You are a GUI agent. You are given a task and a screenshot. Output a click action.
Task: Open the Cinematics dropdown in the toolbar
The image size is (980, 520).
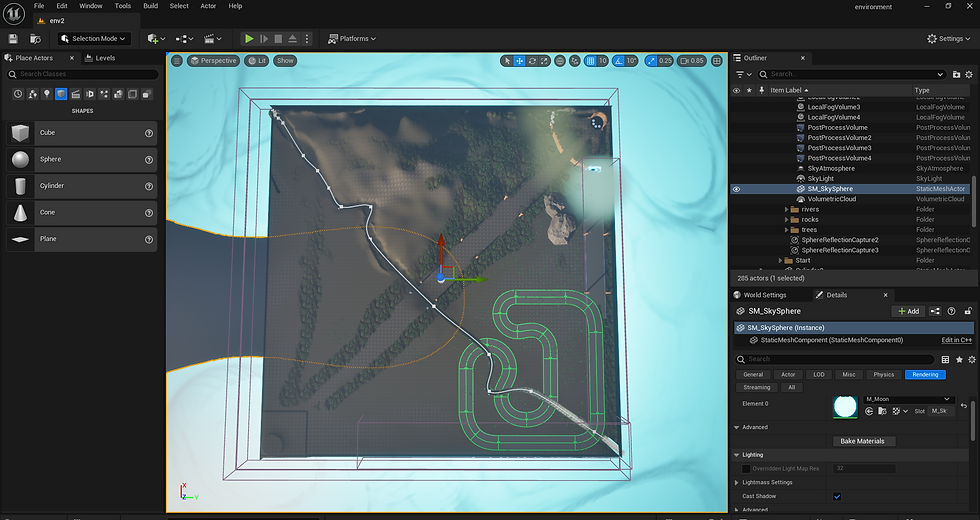click(x=212, y=39)
